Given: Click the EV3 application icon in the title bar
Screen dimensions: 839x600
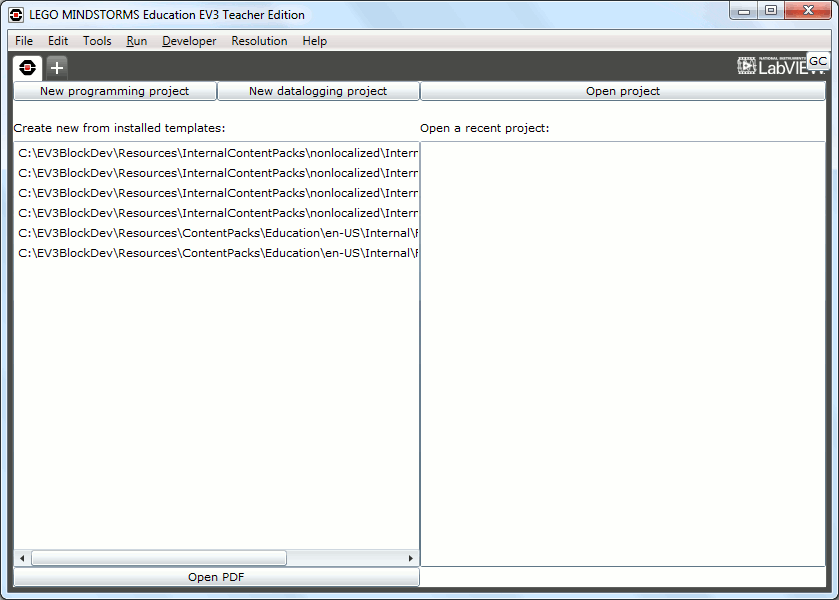Looking at the screenshot, I should pos(16,15).
